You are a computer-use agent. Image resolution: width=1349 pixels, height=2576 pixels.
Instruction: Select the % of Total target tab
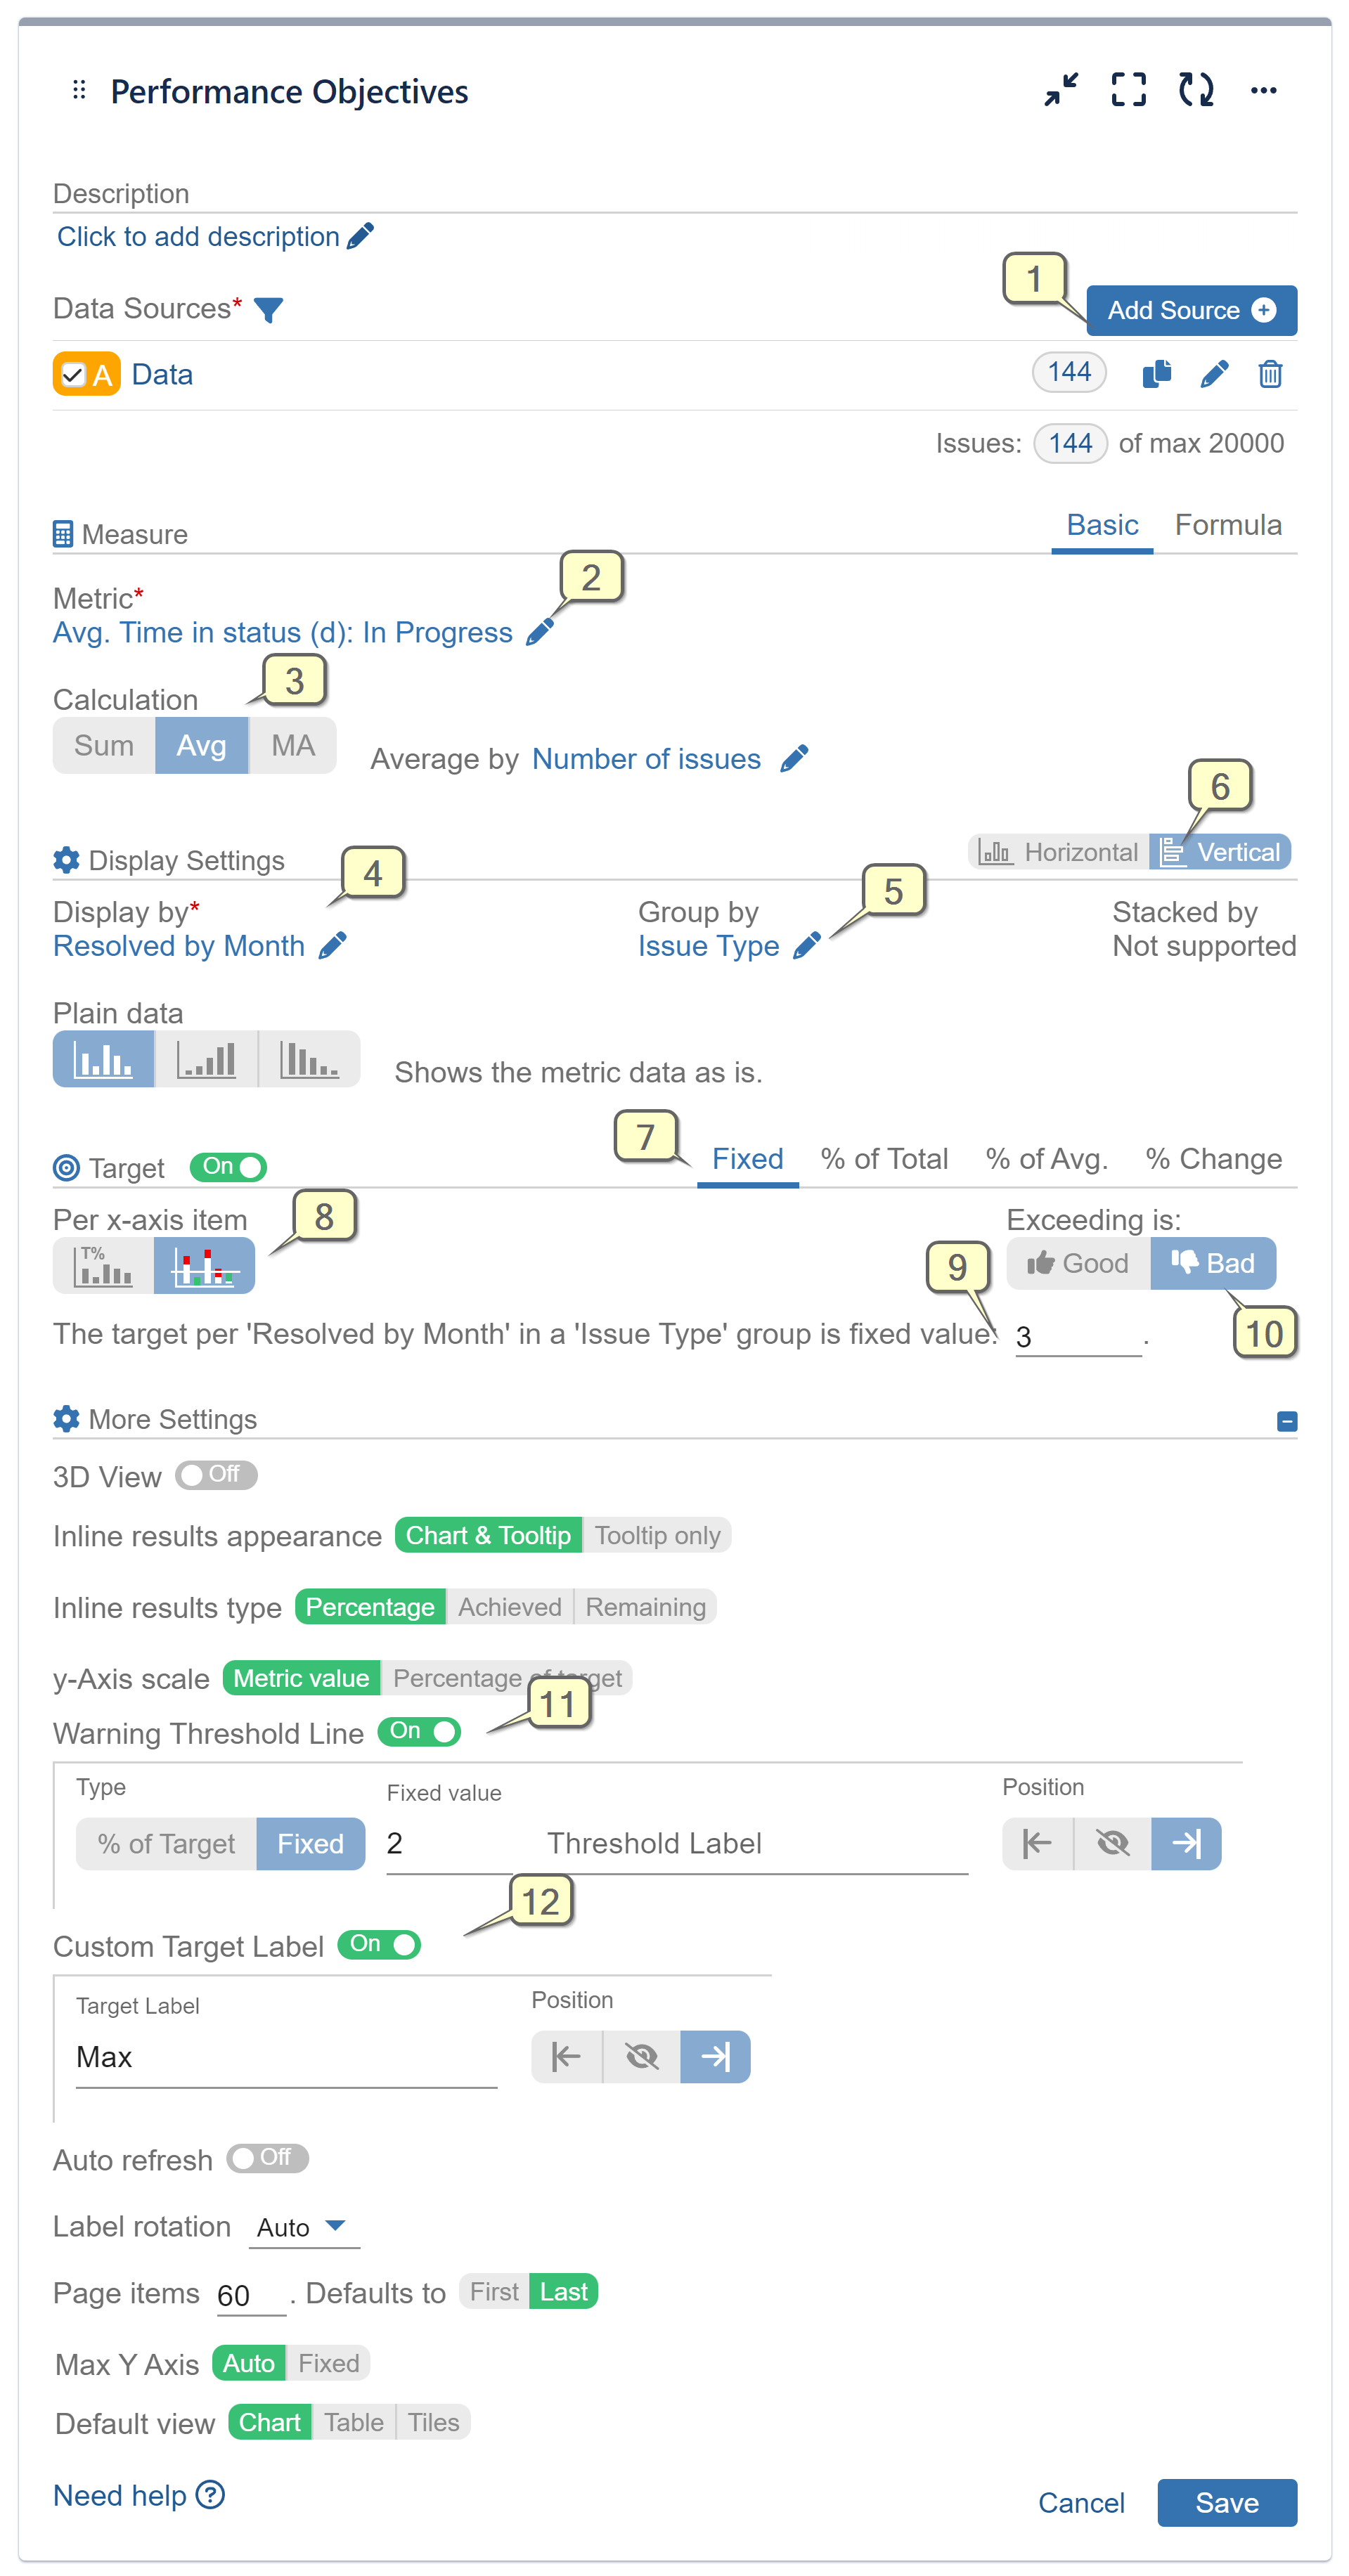pos(884,1158)
